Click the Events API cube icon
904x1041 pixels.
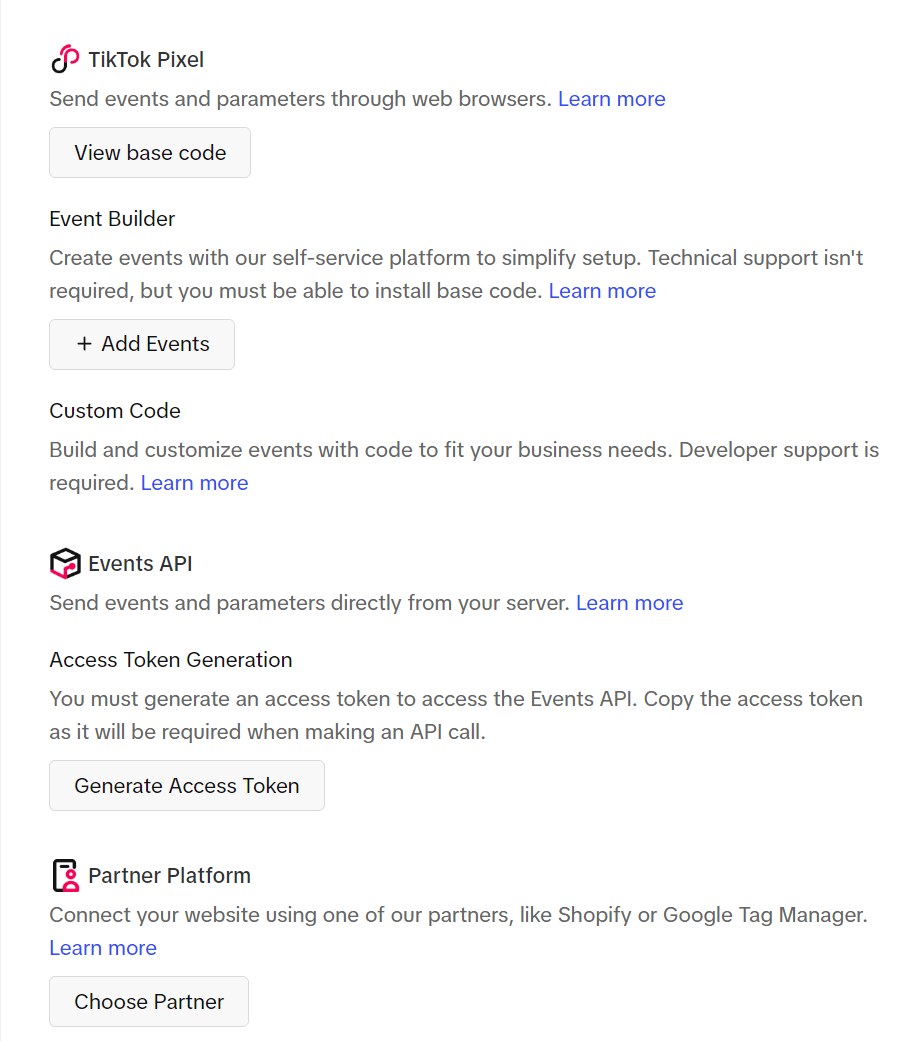point(65,564)
